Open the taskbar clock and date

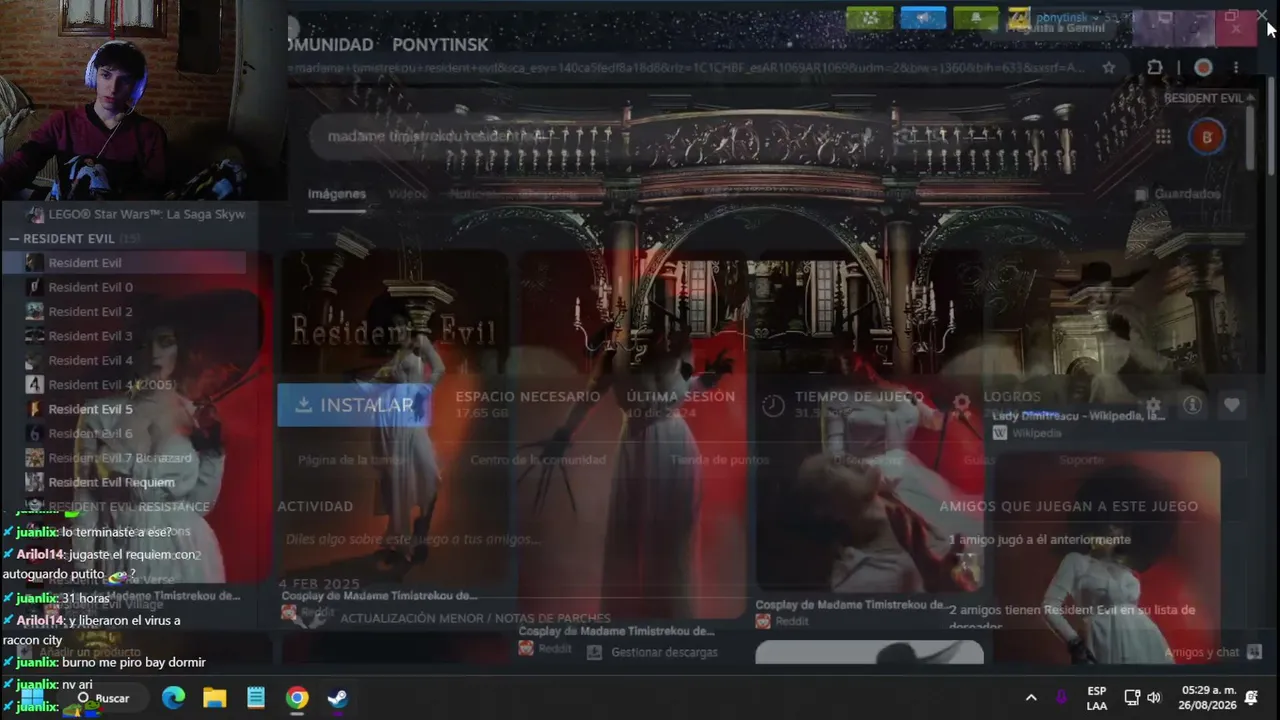1209,698
